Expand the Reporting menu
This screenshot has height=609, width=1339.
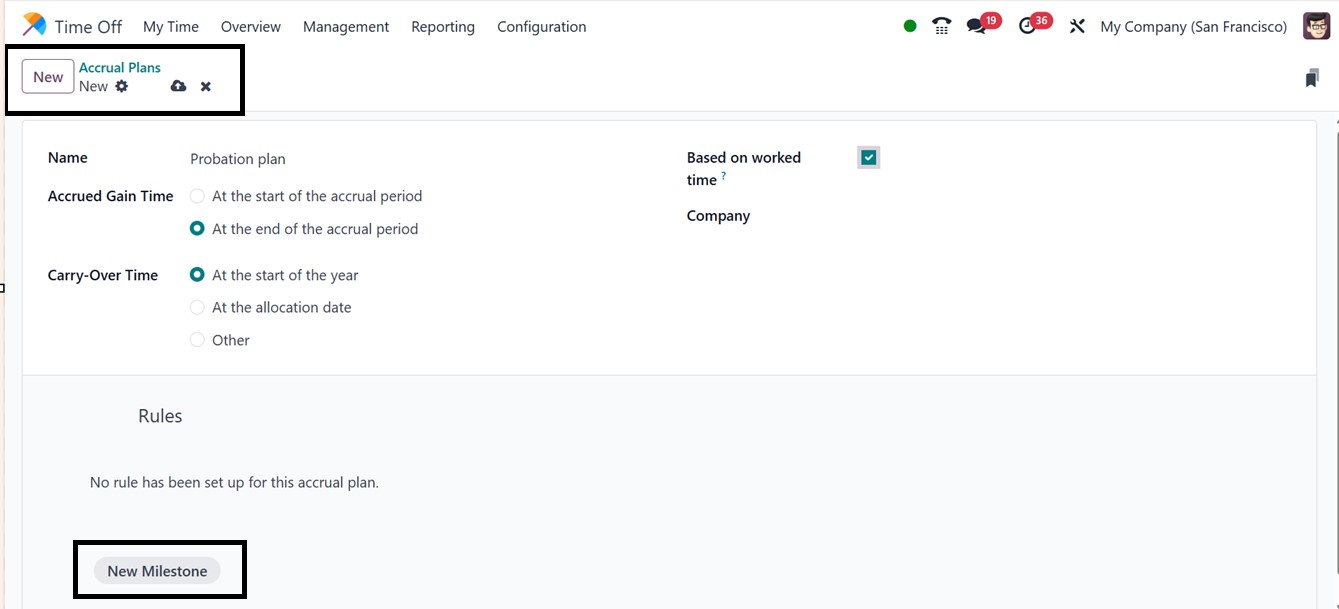coord(442,27)
